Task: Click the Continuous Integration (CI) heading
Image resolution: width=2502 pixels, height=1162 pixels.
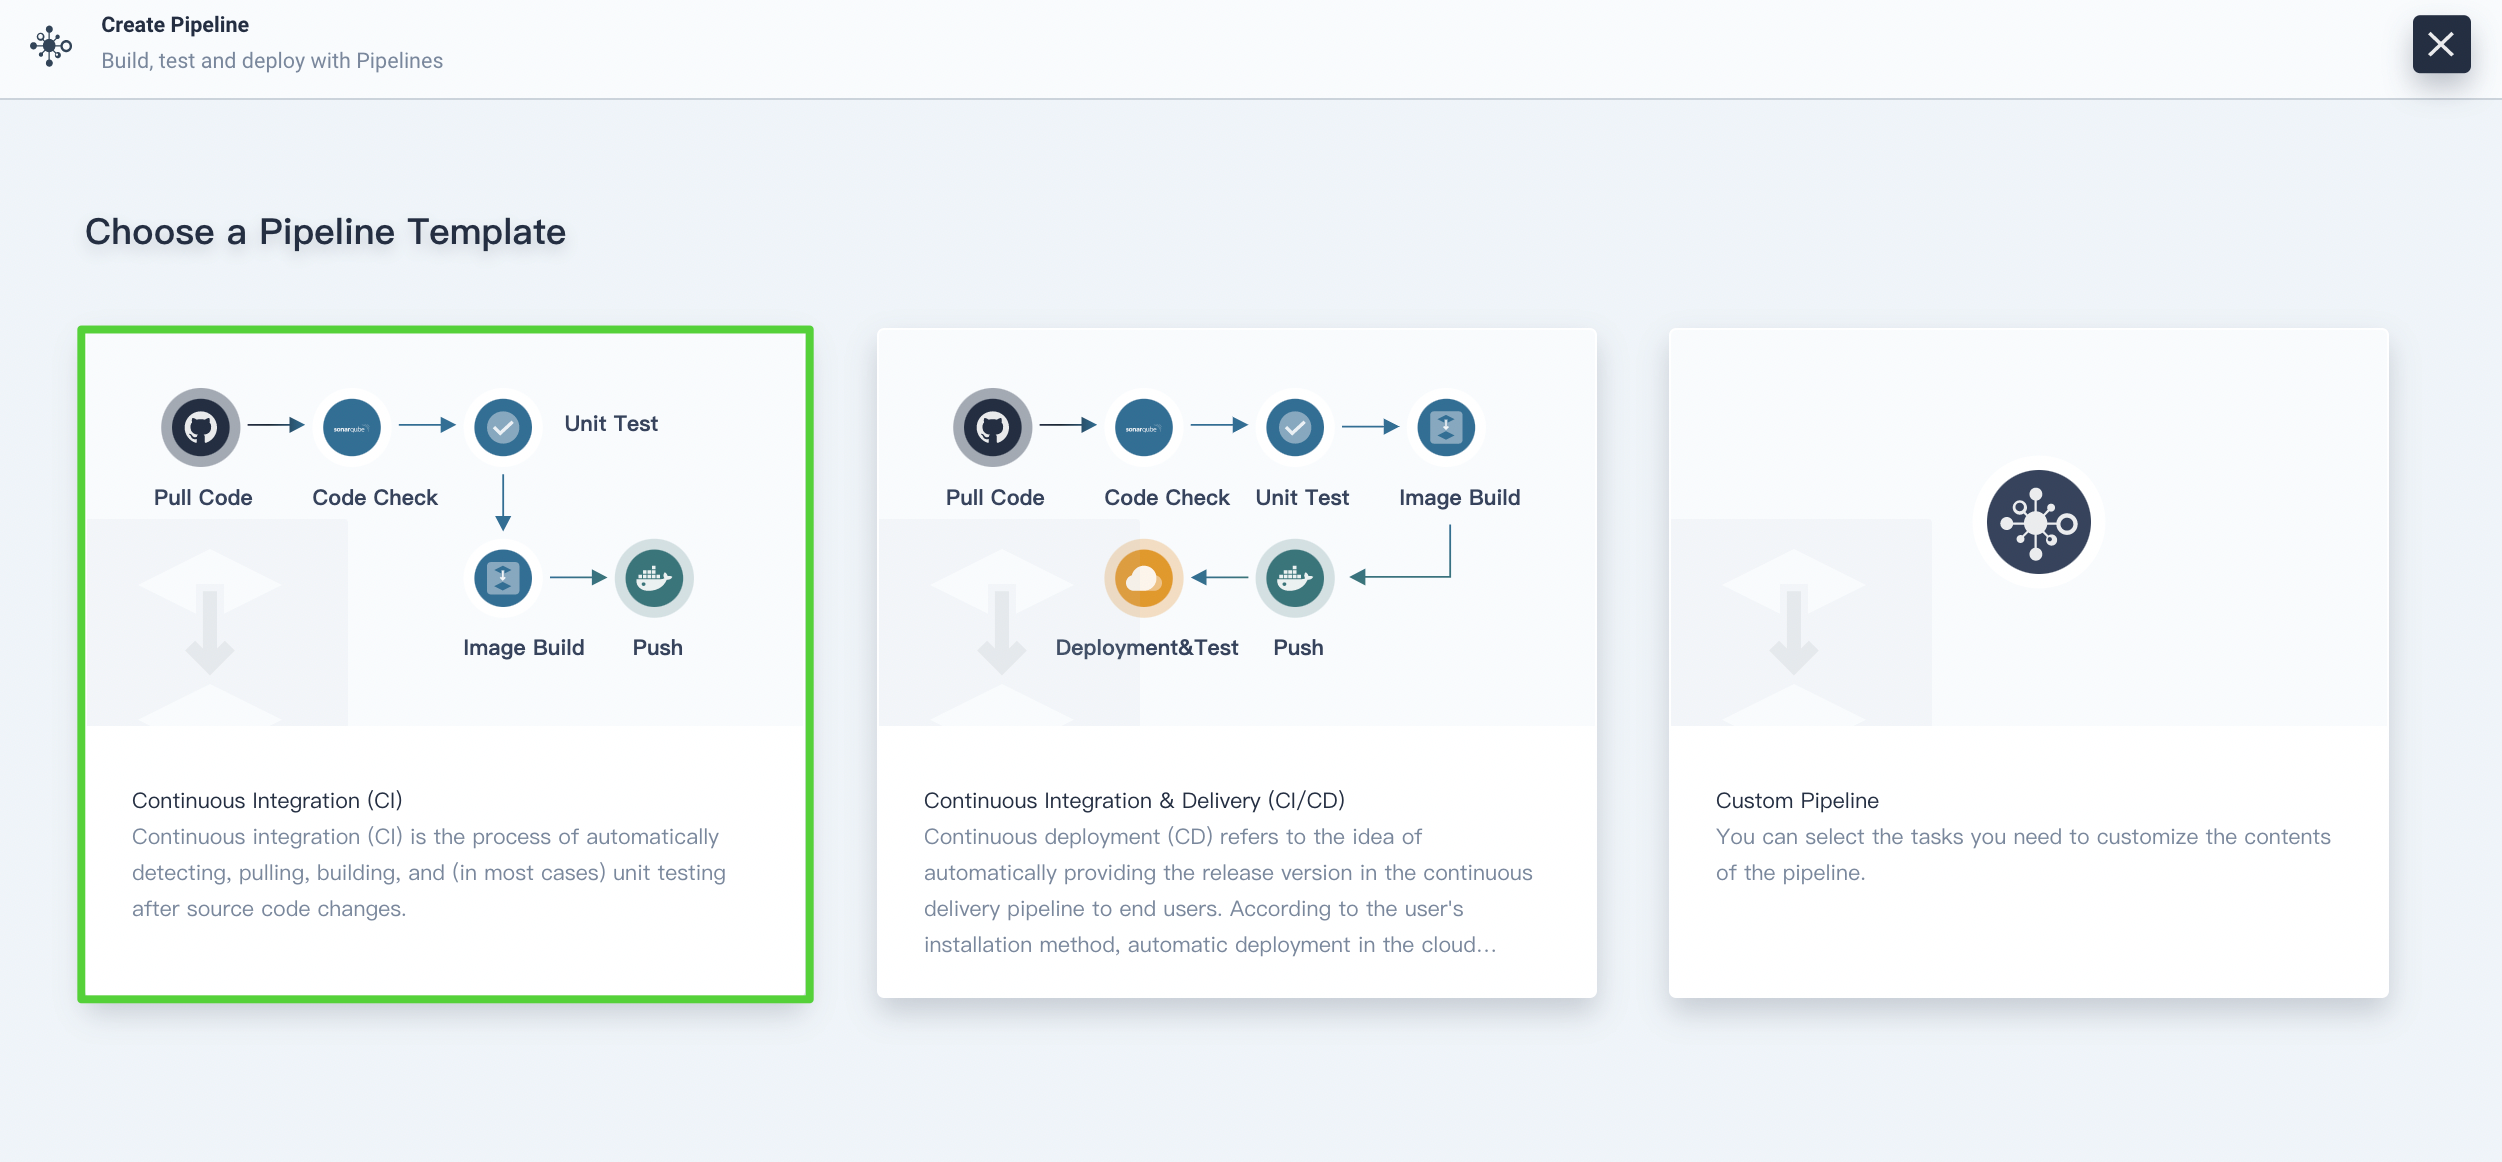Action: tap(266, 800)
